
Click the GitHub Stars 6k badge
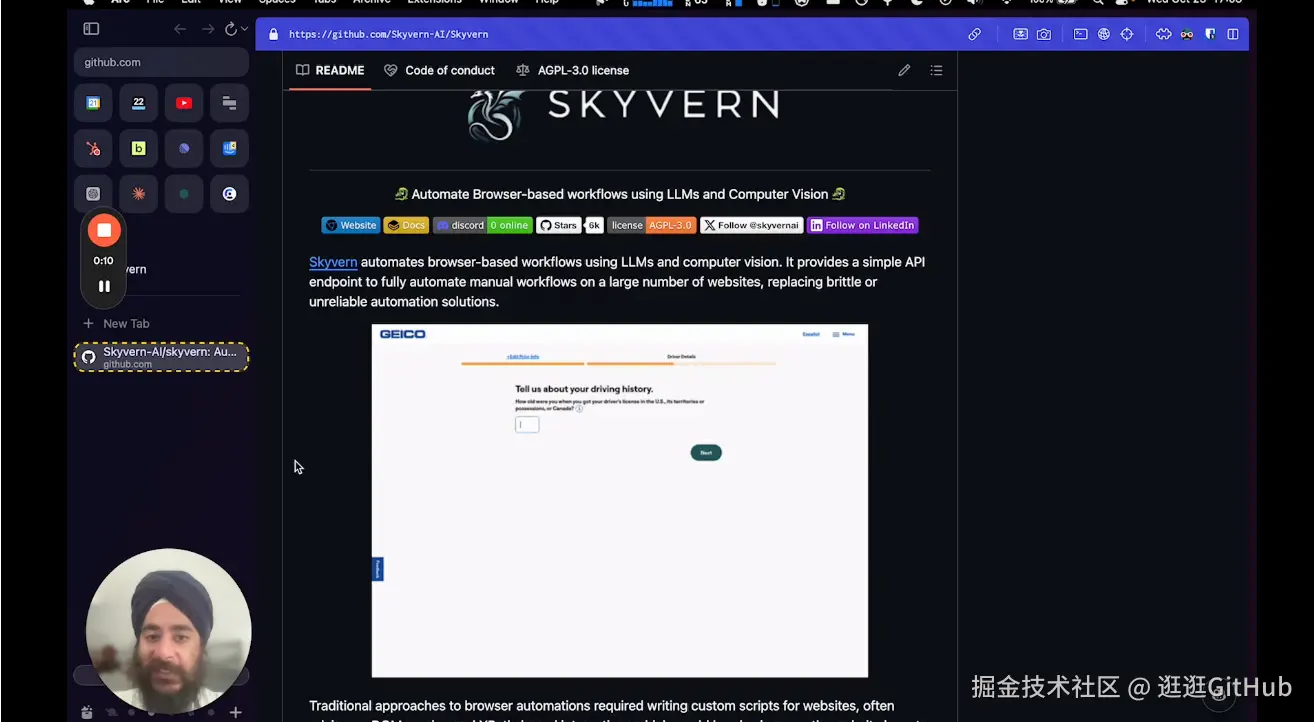[x=570, y=225]
